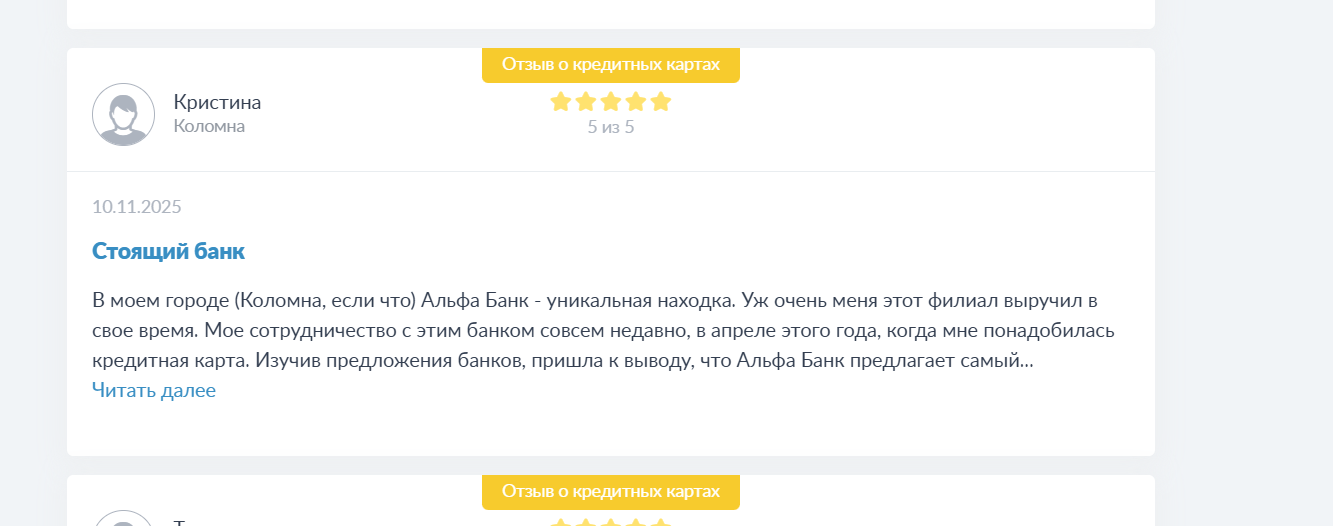Image resolution: width=1333 pixels, height=526 pixels.
Task: Open the 'Стоящий банк' review title
Action: pyautogui.click(x=168, y=251)
